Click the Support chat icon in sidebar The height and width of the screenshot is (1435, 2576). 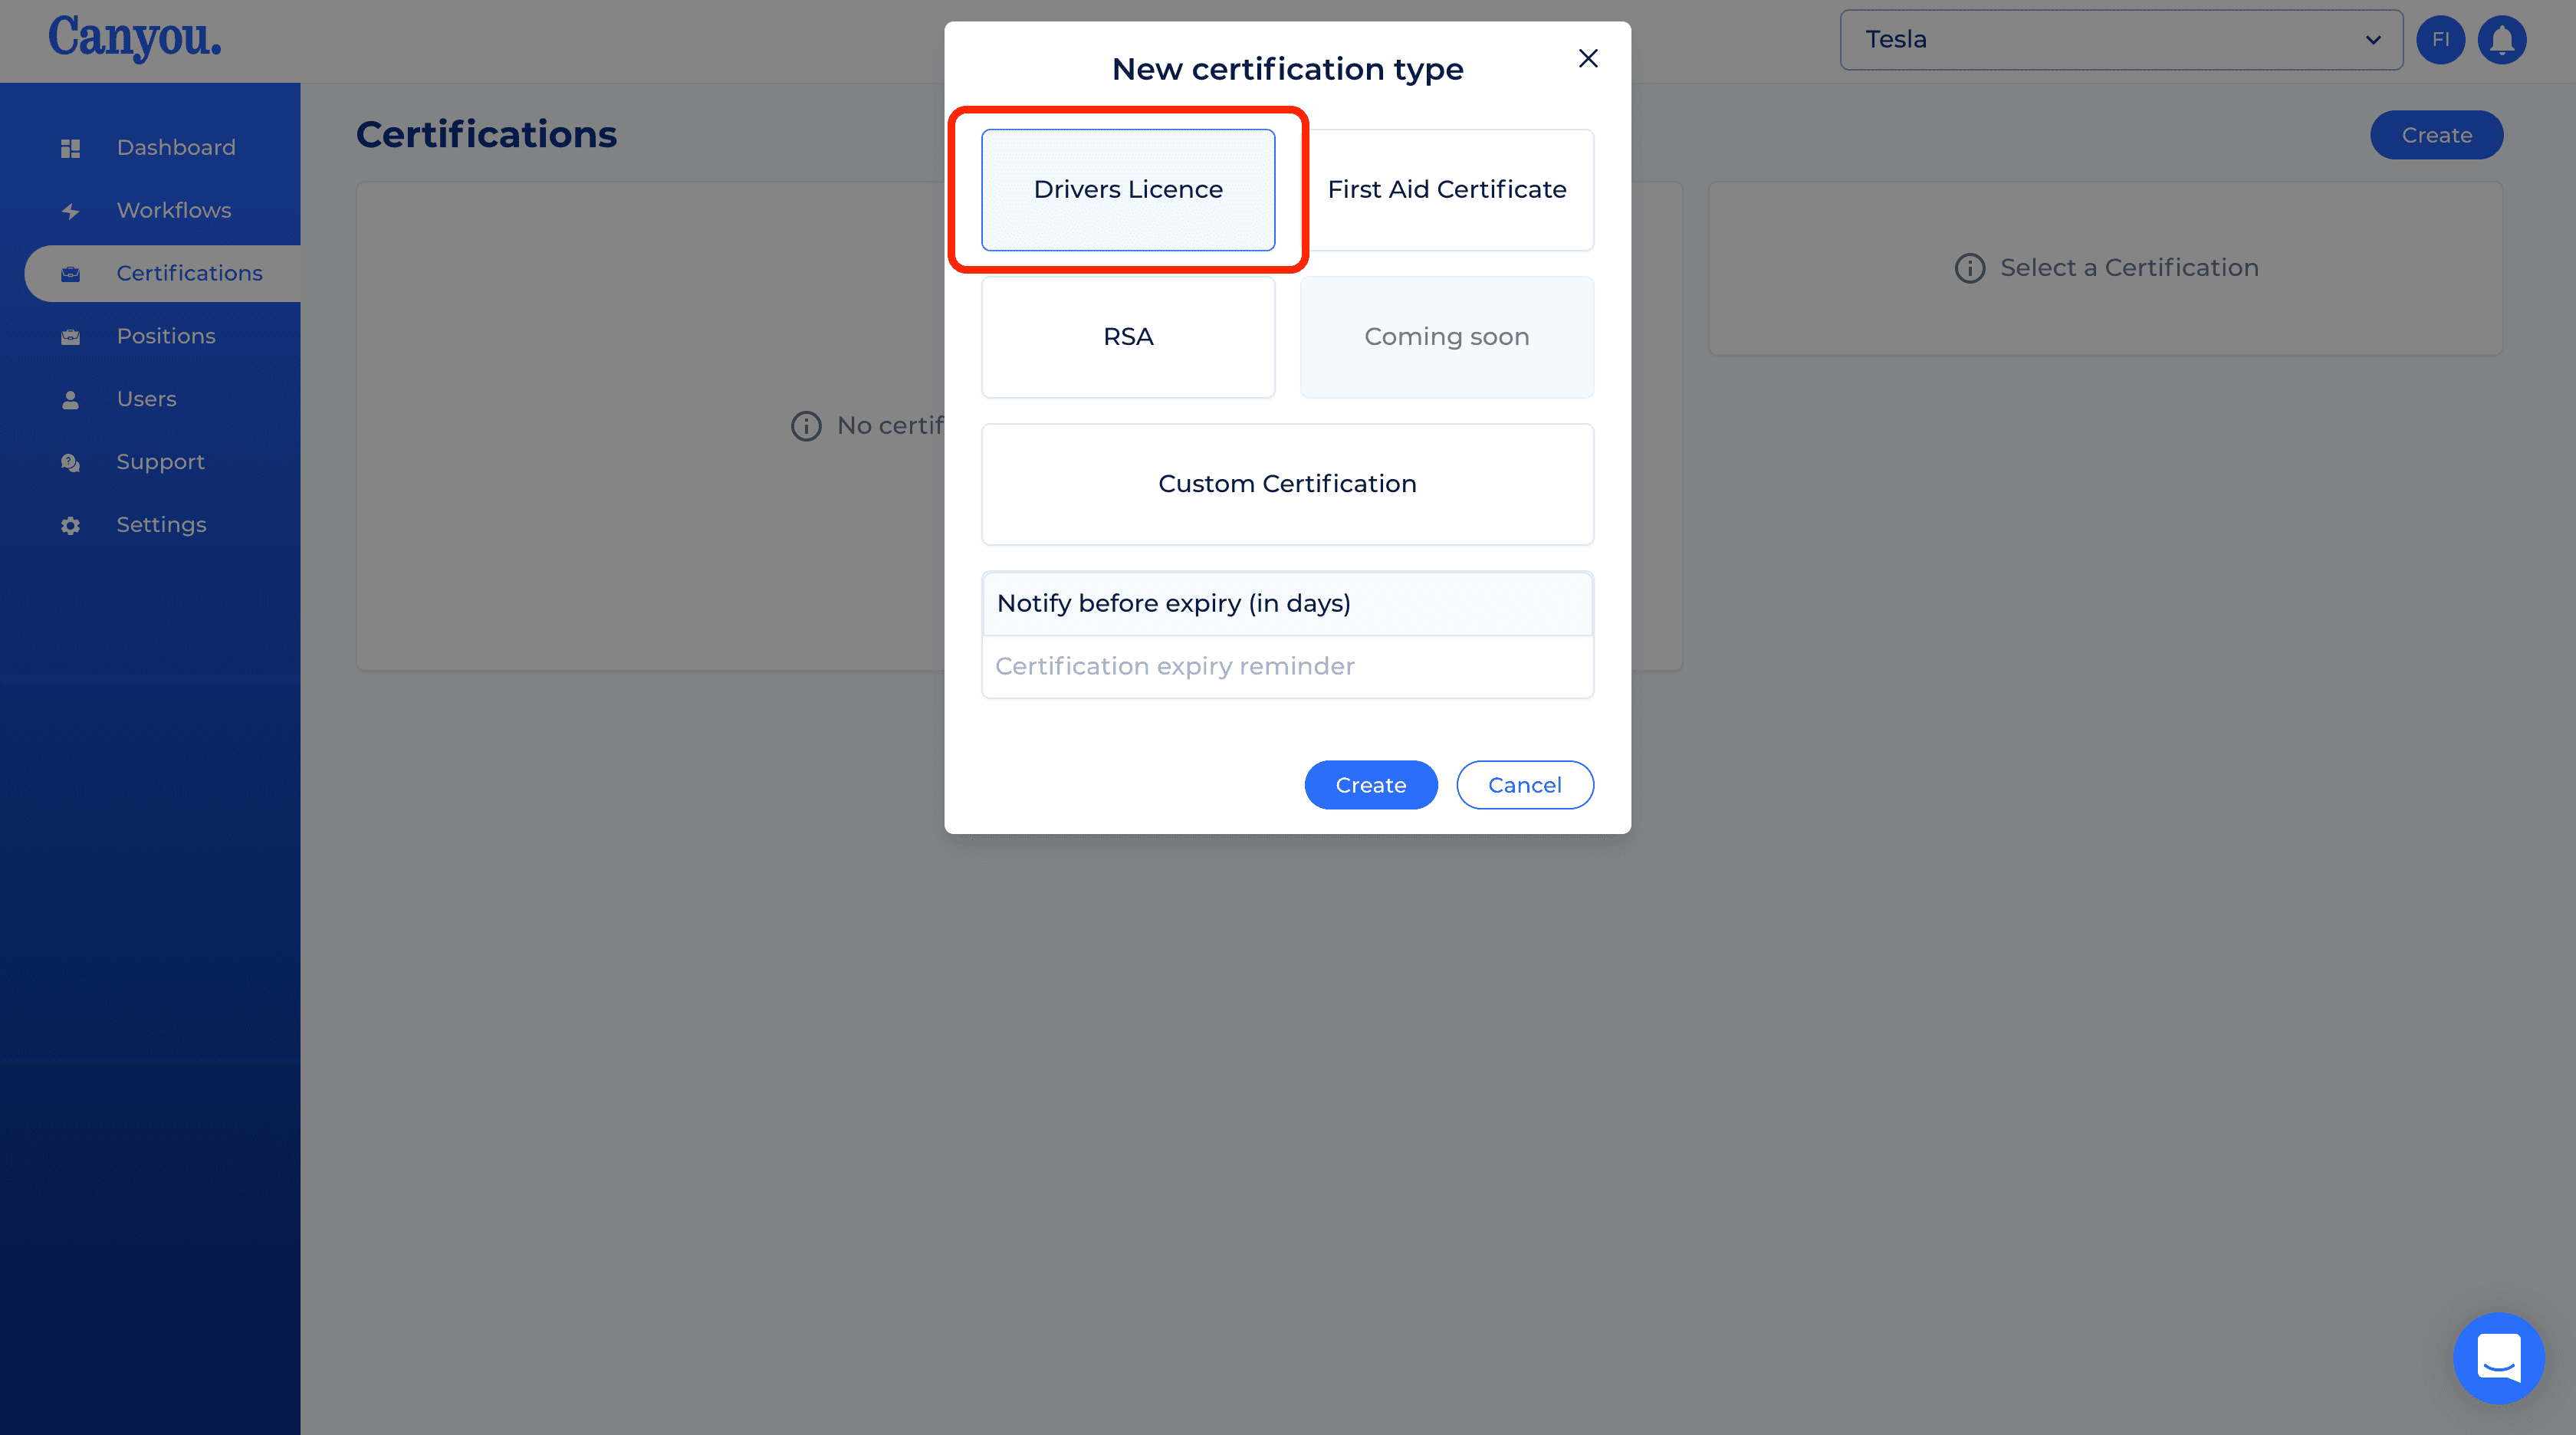point(70,463)
